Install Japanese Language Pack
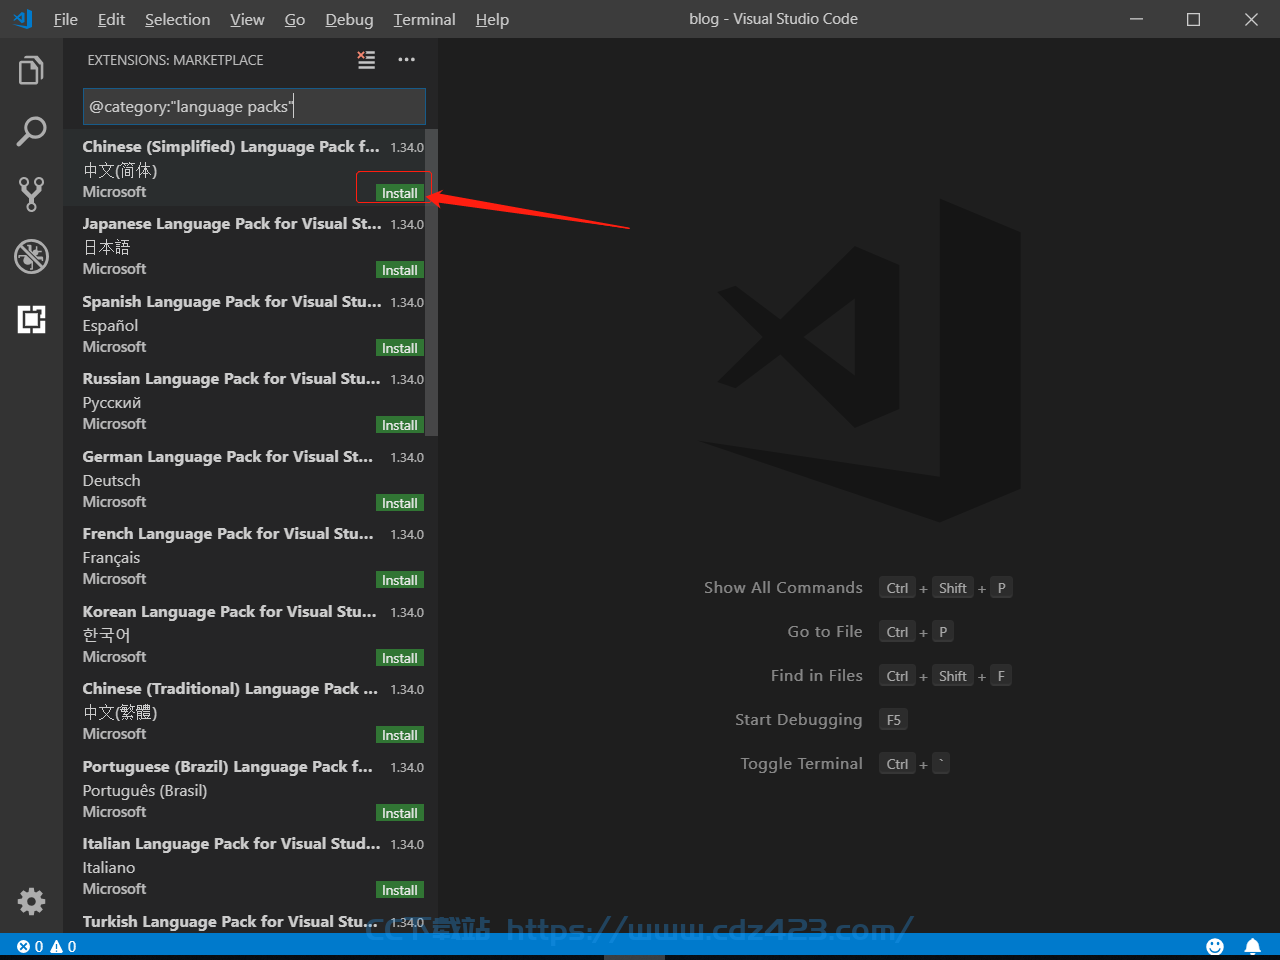The height and width of the screenshot is (960, 1280). click(x=400, y=270)
